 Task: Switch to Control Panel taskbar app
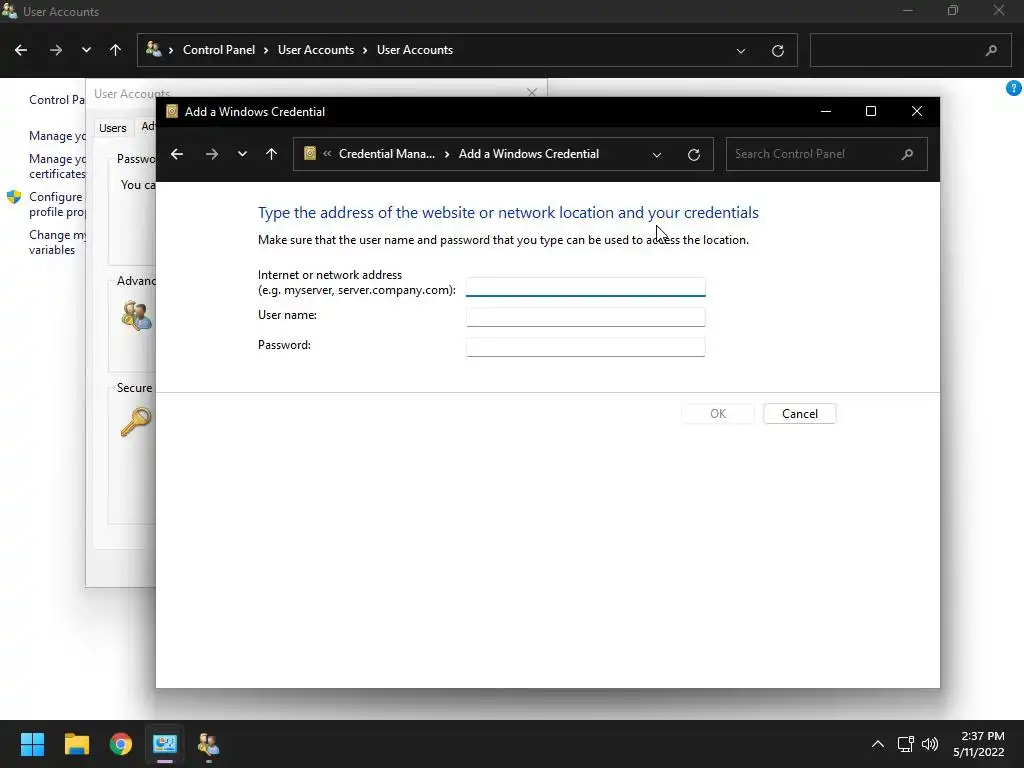[x=165, y=744]
